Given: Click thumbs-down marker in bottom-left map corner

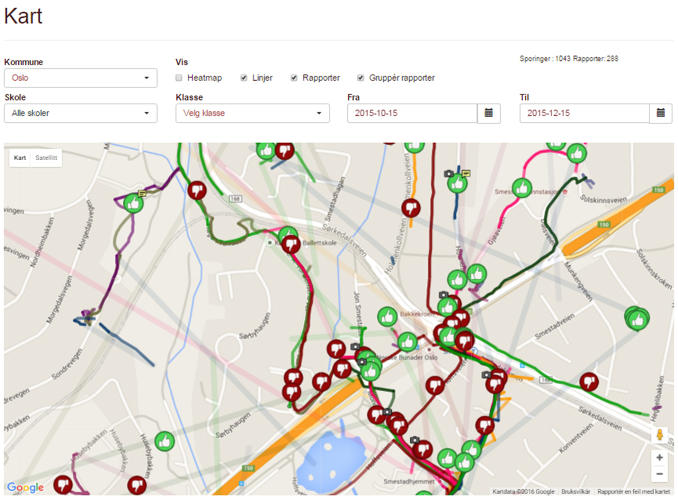Looking at the screenshot, I should pyautogui.click(x=64, y=484).
